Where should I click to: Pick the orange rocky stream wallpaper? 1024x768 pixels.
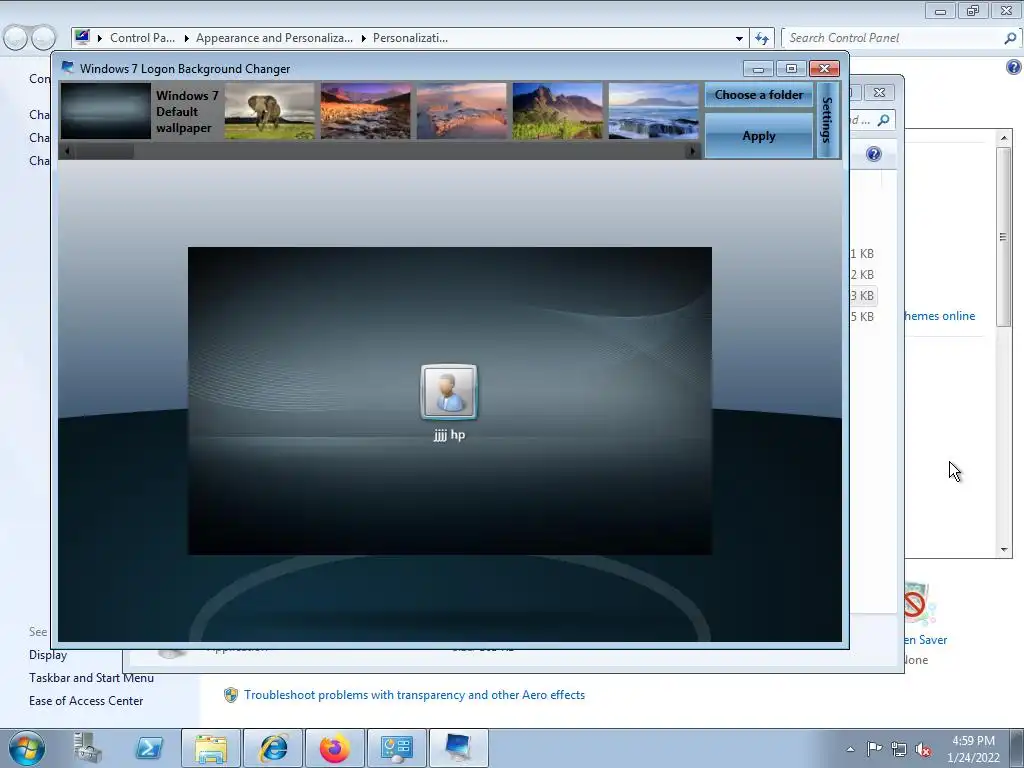(x=366, y=111)
